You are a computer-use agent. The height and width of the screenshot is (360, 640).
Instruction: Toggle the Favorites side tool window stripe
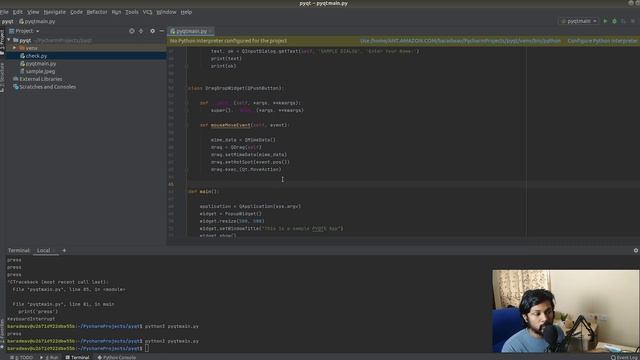click(2, 334)
